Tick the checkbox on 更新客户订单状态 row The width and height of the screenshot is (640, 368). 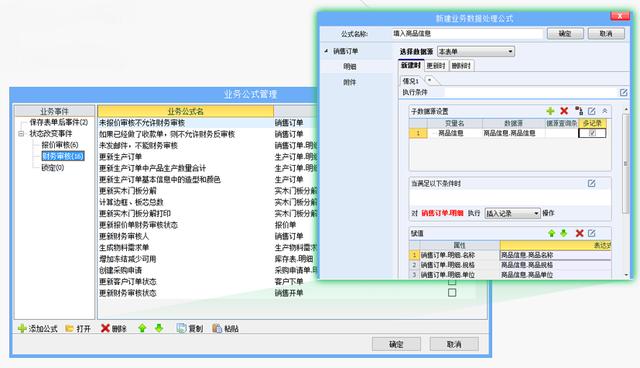452,282
